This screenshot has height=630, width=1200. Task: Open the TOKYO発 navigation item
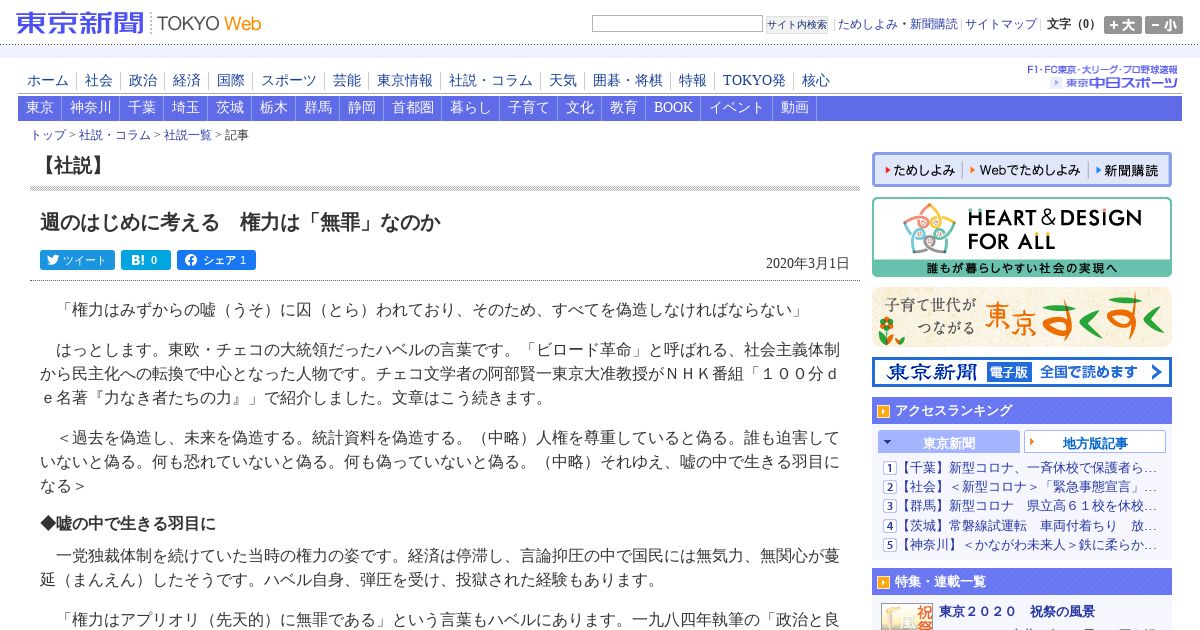pos(754,80)
